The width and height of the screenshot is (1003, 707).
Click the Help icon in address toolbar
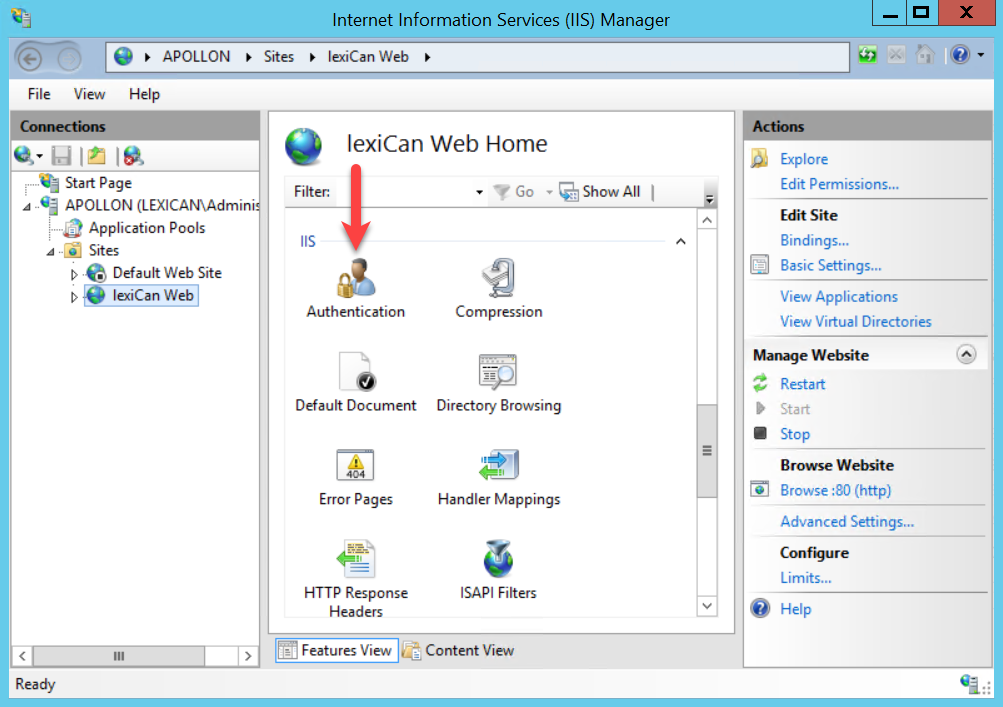[959, 56]
